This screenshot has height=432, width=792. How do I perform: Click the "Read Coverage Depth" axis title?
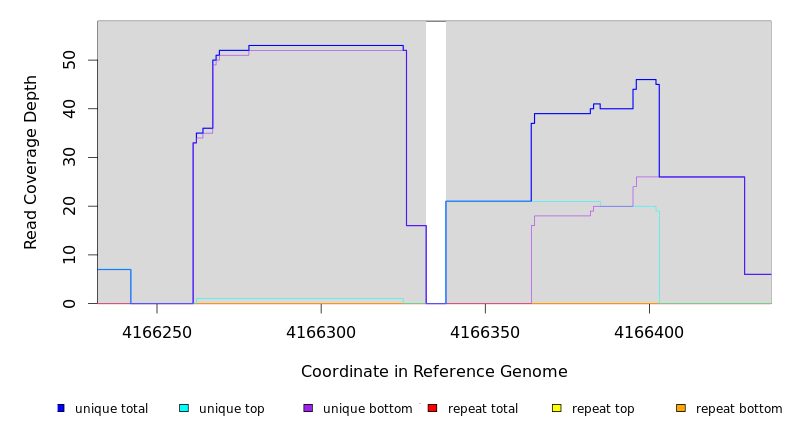pyautogui.click(x=31, y=162)
